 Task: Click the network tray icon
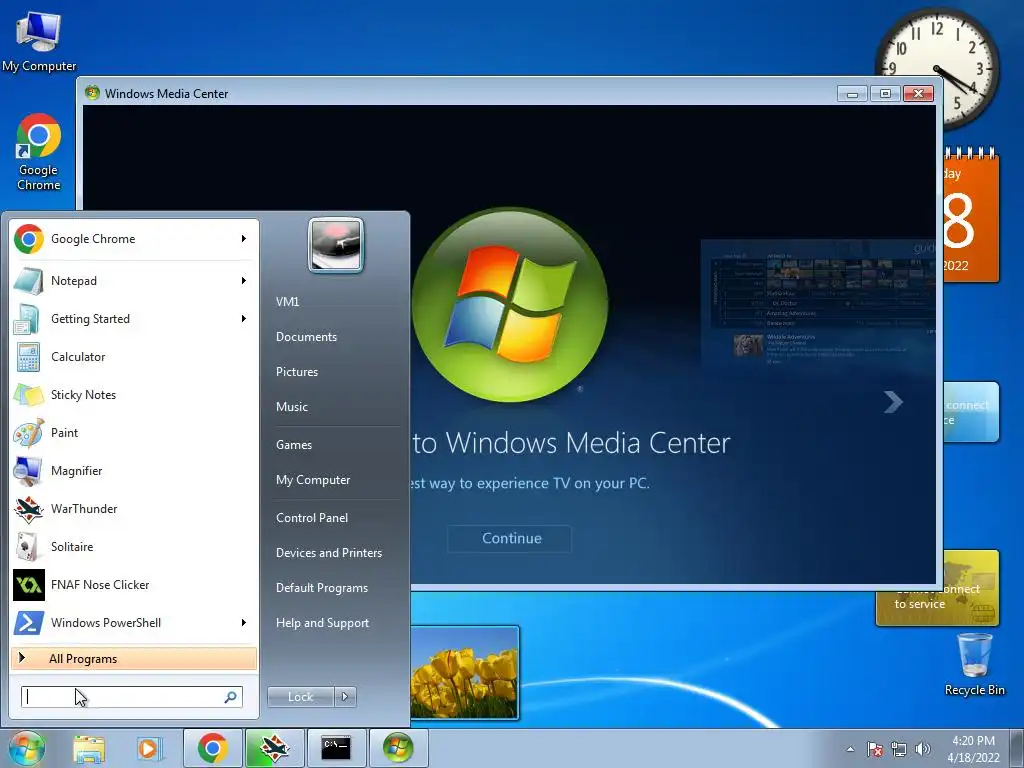899,749
